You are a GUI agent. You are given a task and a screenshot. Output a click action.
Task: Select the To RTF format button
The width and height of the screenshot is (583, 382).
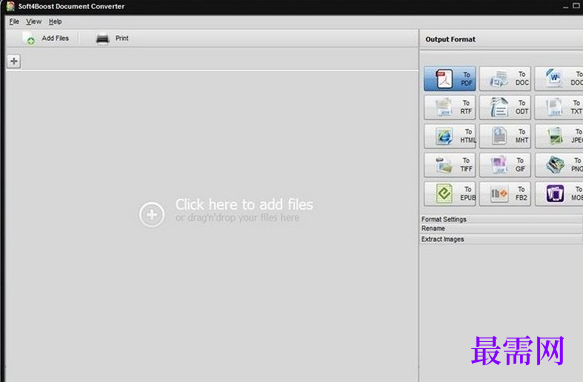tap(450, 107)
